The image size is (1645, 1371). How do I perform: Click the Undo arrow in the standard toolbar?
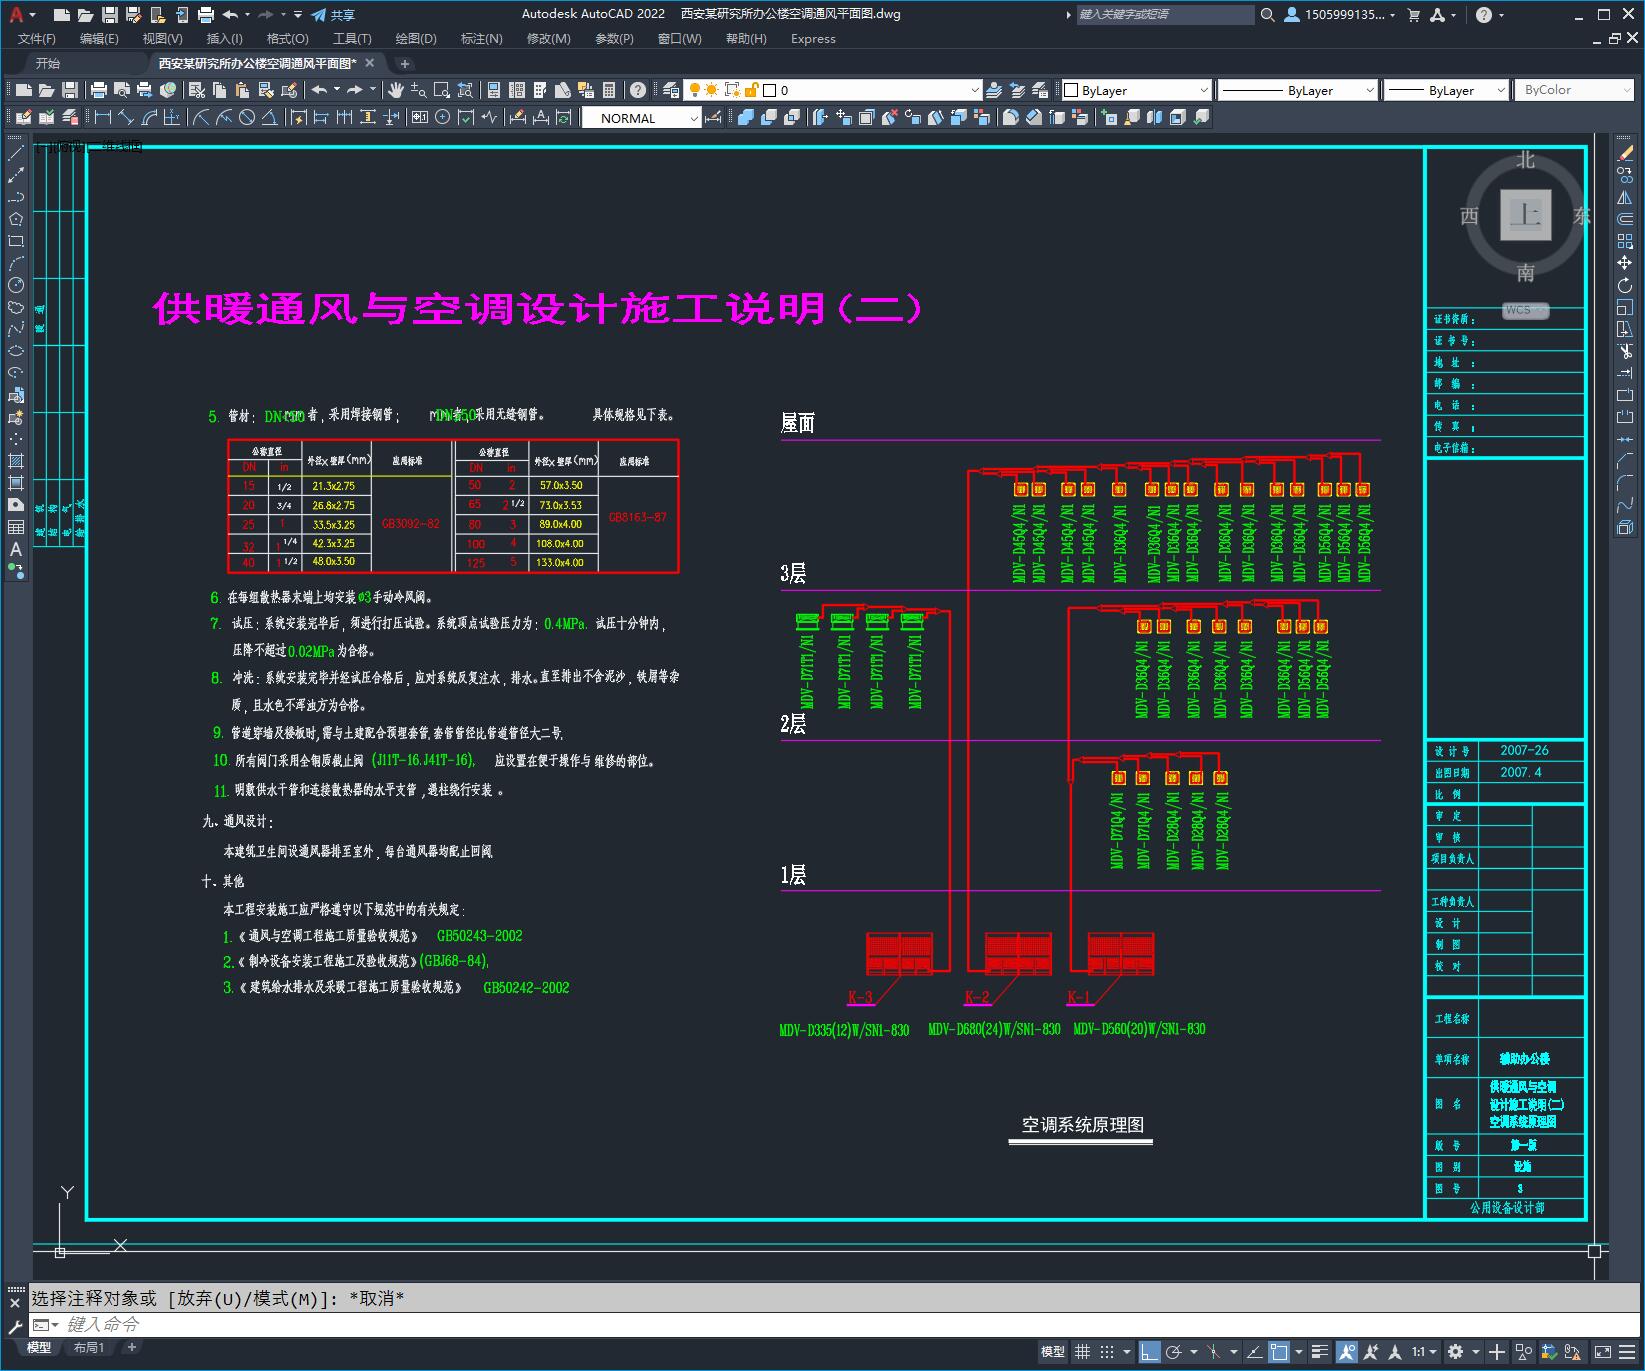[x=319, y=90]
